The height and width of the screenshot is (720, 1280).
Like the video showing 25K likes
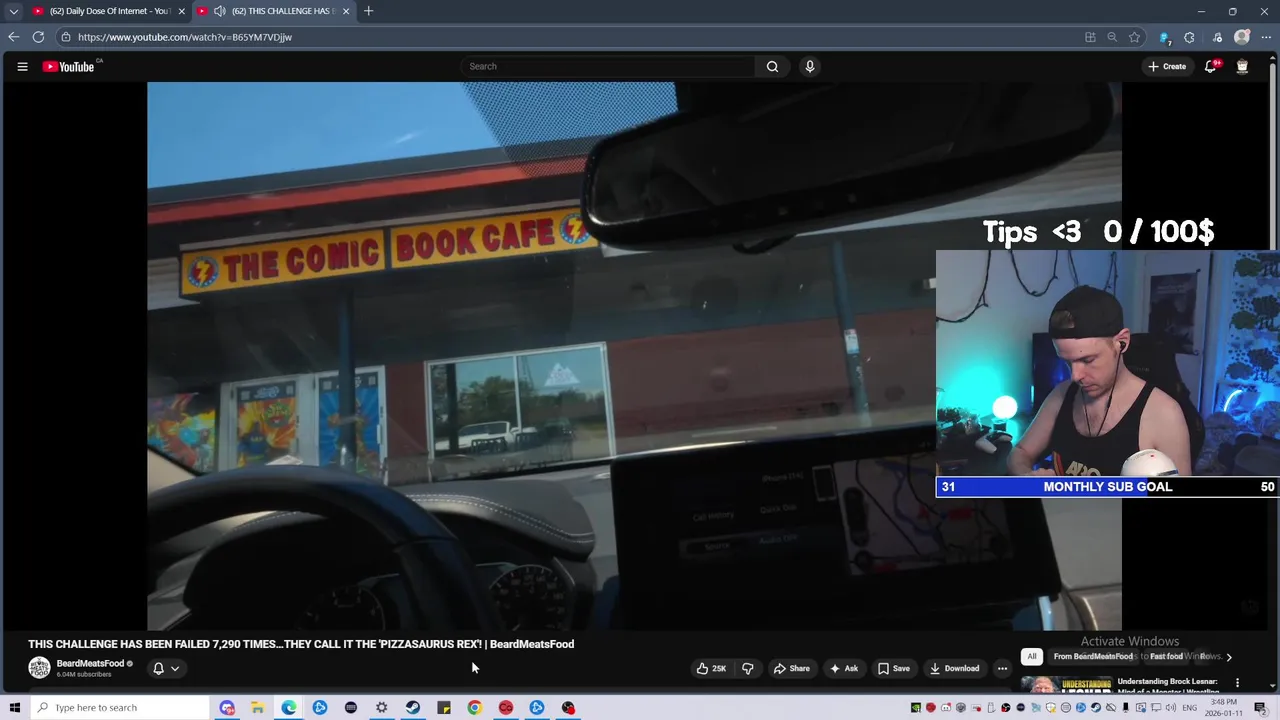coord(711,669)
